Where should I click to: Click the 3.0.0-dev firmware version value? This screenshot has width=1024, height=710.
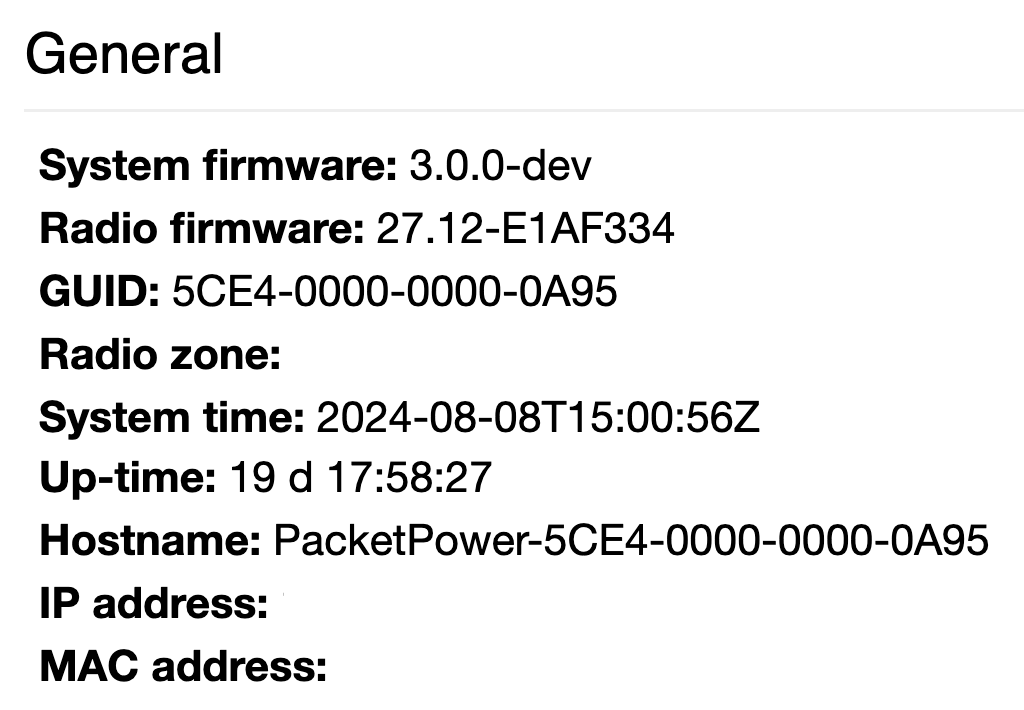pos(500,165)
